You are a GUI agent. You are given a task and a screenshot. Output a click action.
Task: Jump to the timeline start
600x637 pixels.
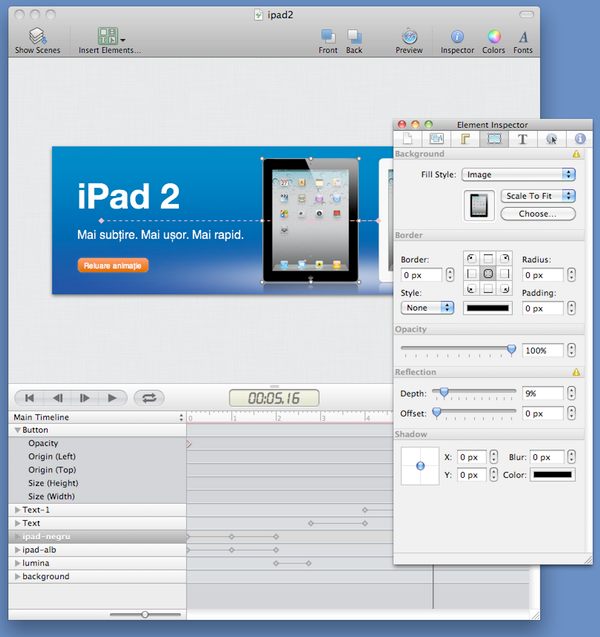pos(29,398)
